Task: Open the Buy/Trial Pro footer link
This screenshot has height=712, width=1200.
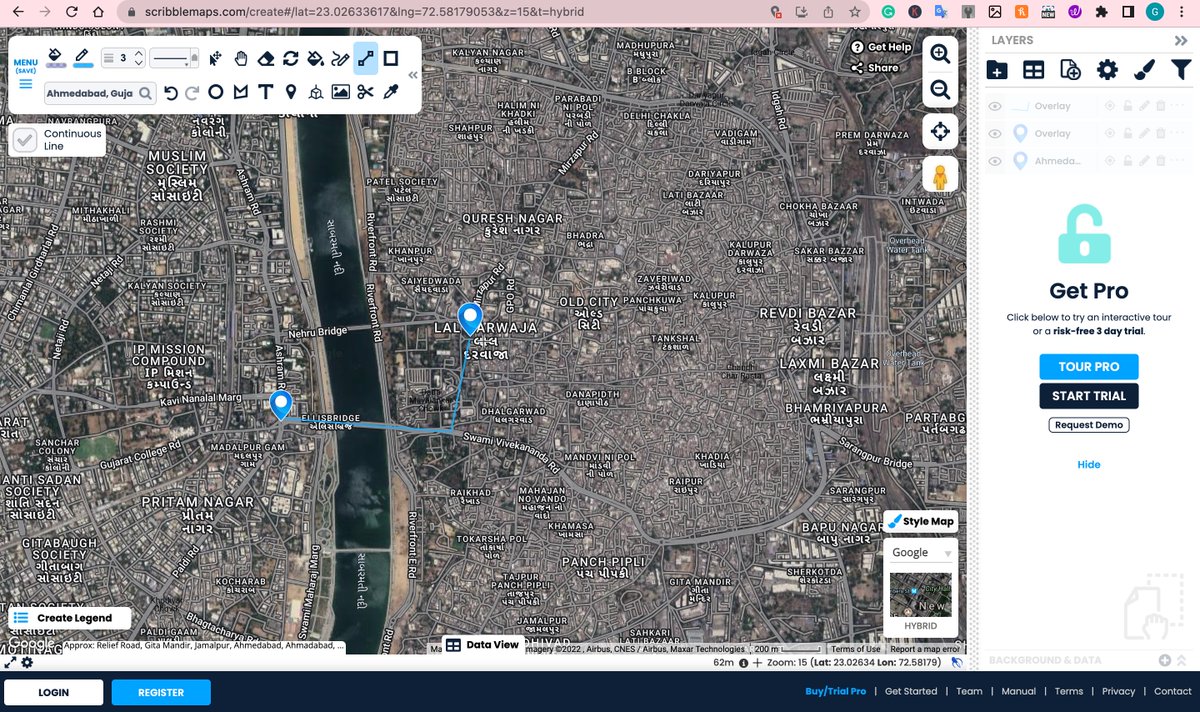Action: (836, 691)
